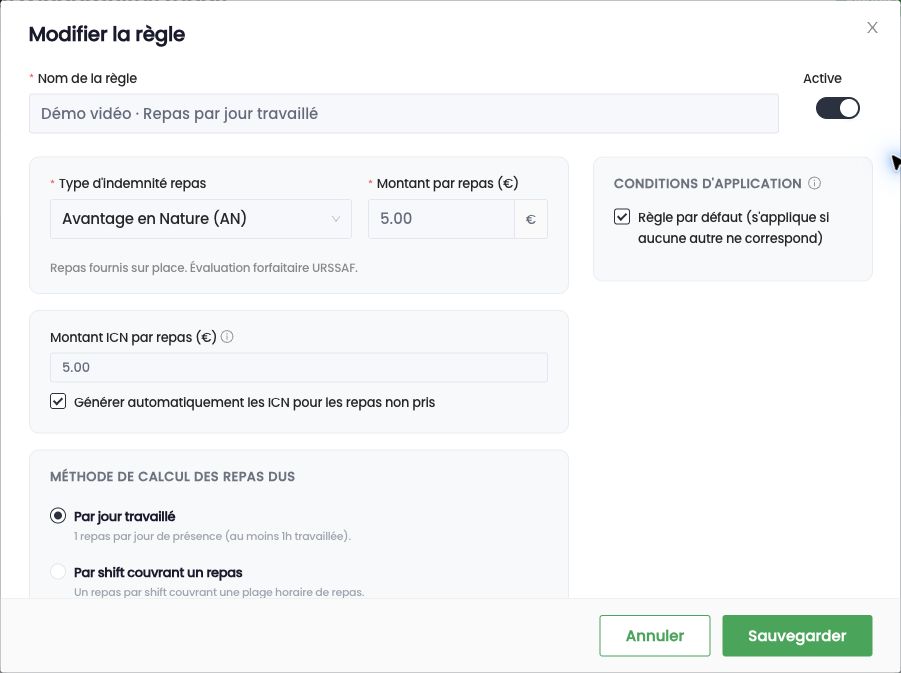The image size is (901, 673).
Task: Click the Nom de la règle field
Action: [403, 113]
